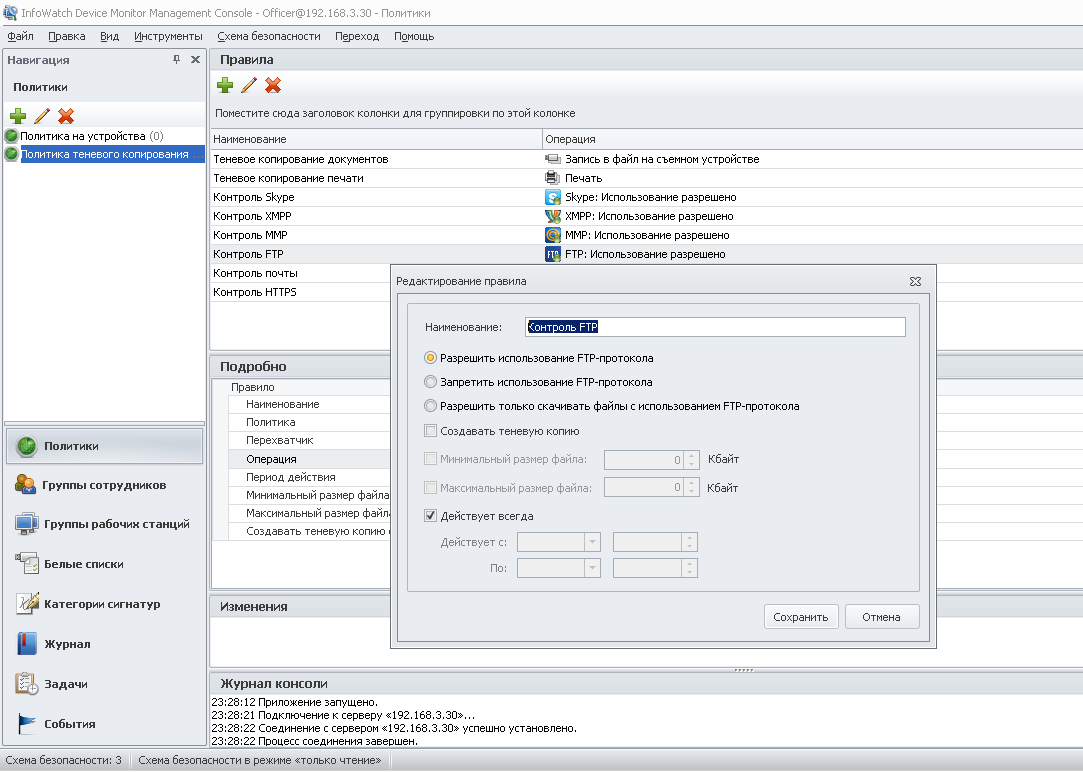
Task: Close the Навигация panel
Action: click(x=195, y=59)
